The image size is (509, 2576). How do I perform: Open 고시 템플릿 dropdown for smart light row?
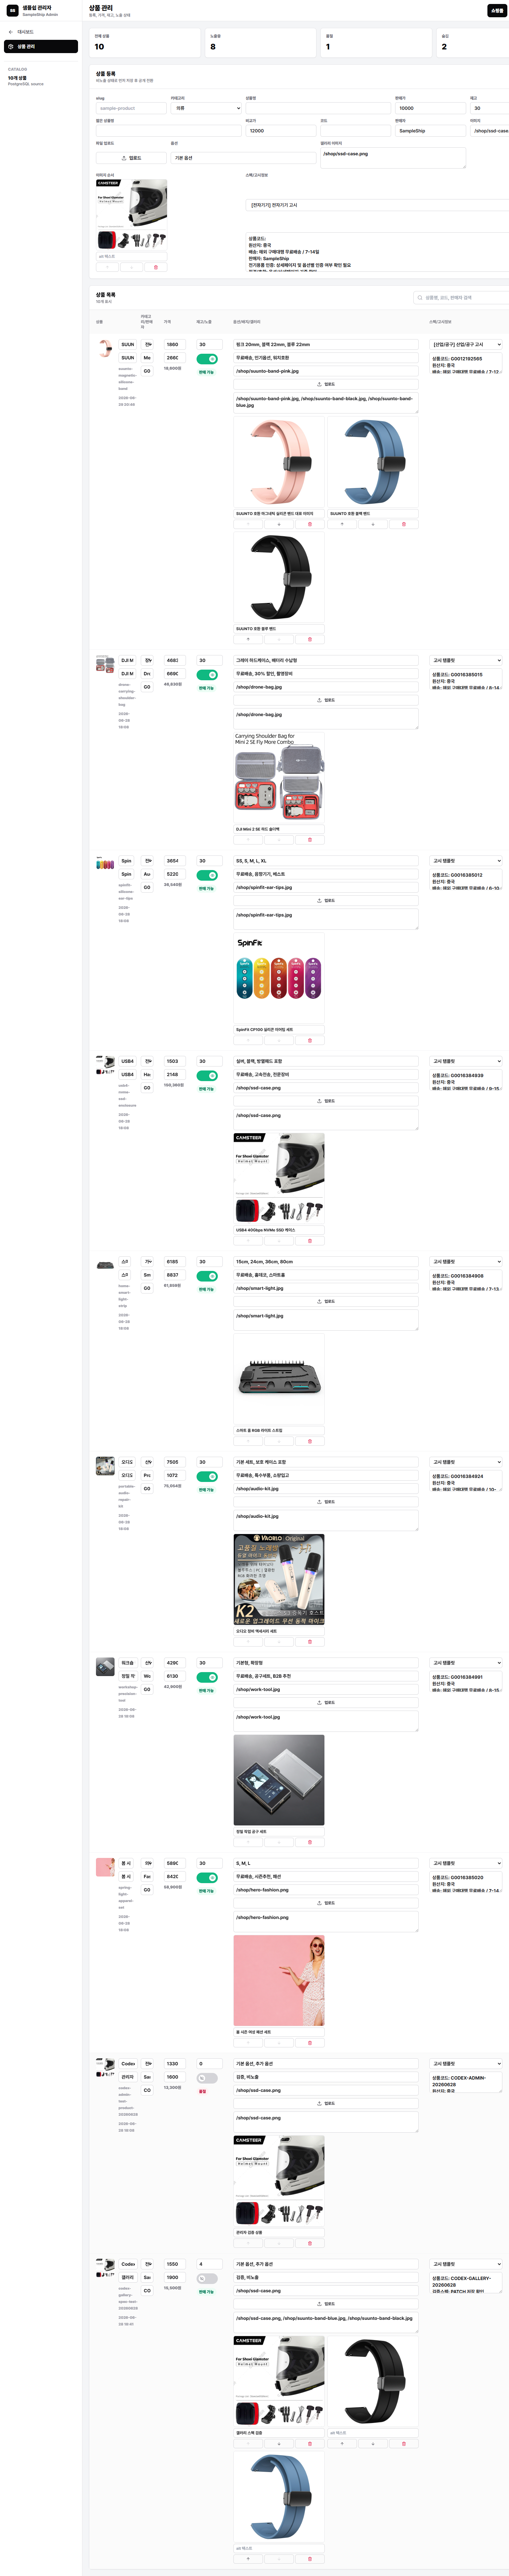466,1262
